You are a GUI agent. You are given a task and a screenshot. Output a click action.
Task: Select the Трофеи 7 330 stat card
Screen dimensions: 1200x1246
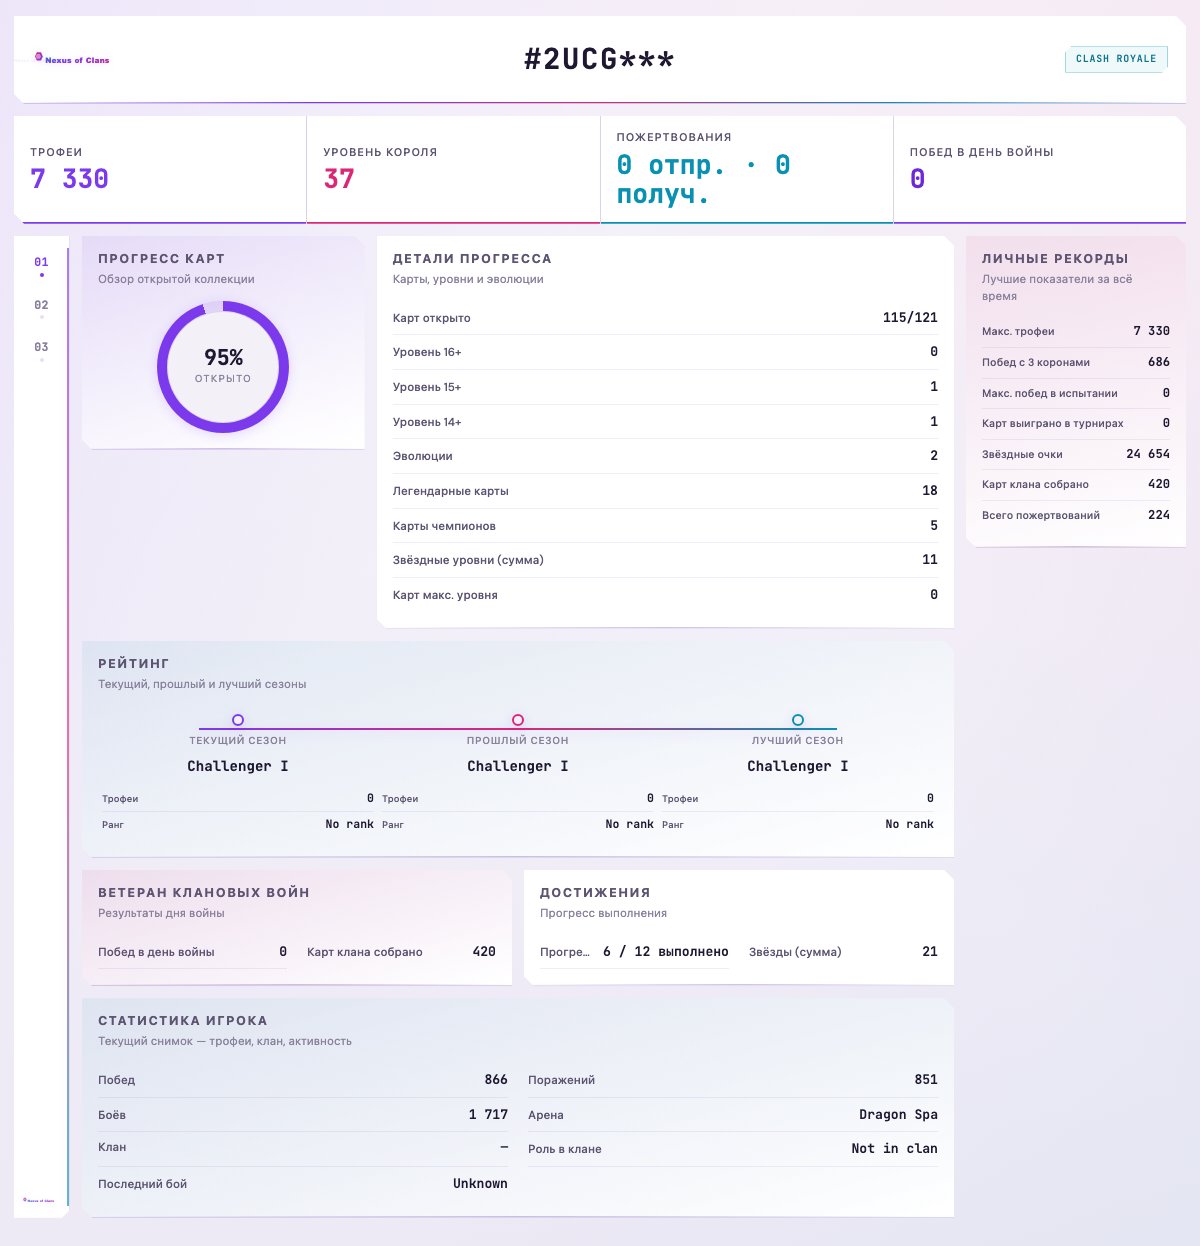pyautogui.click(x=160, y=169)
